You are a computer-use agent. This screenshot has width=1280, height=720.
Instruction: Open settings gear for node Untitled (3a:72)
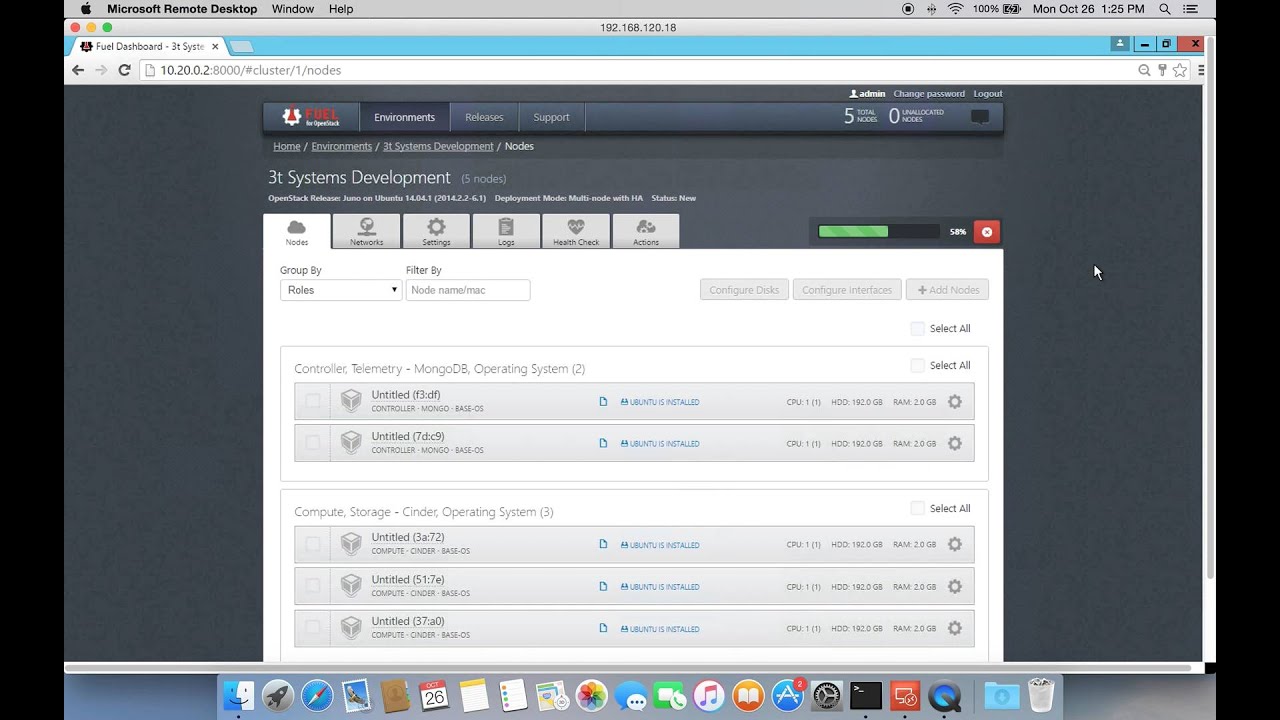(955, 545)
